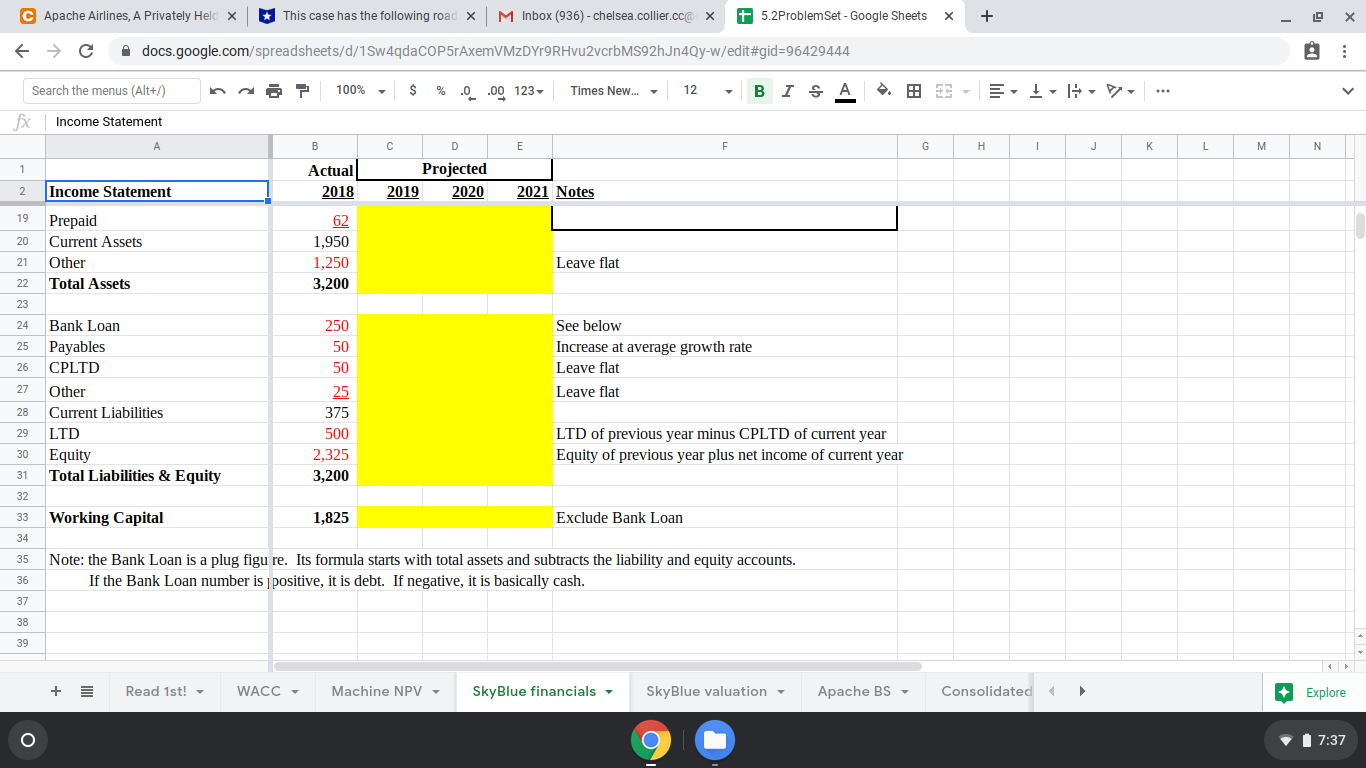Click the Search the menus box
Screen dimensions: 1366x768
click(x=111, y=90)
